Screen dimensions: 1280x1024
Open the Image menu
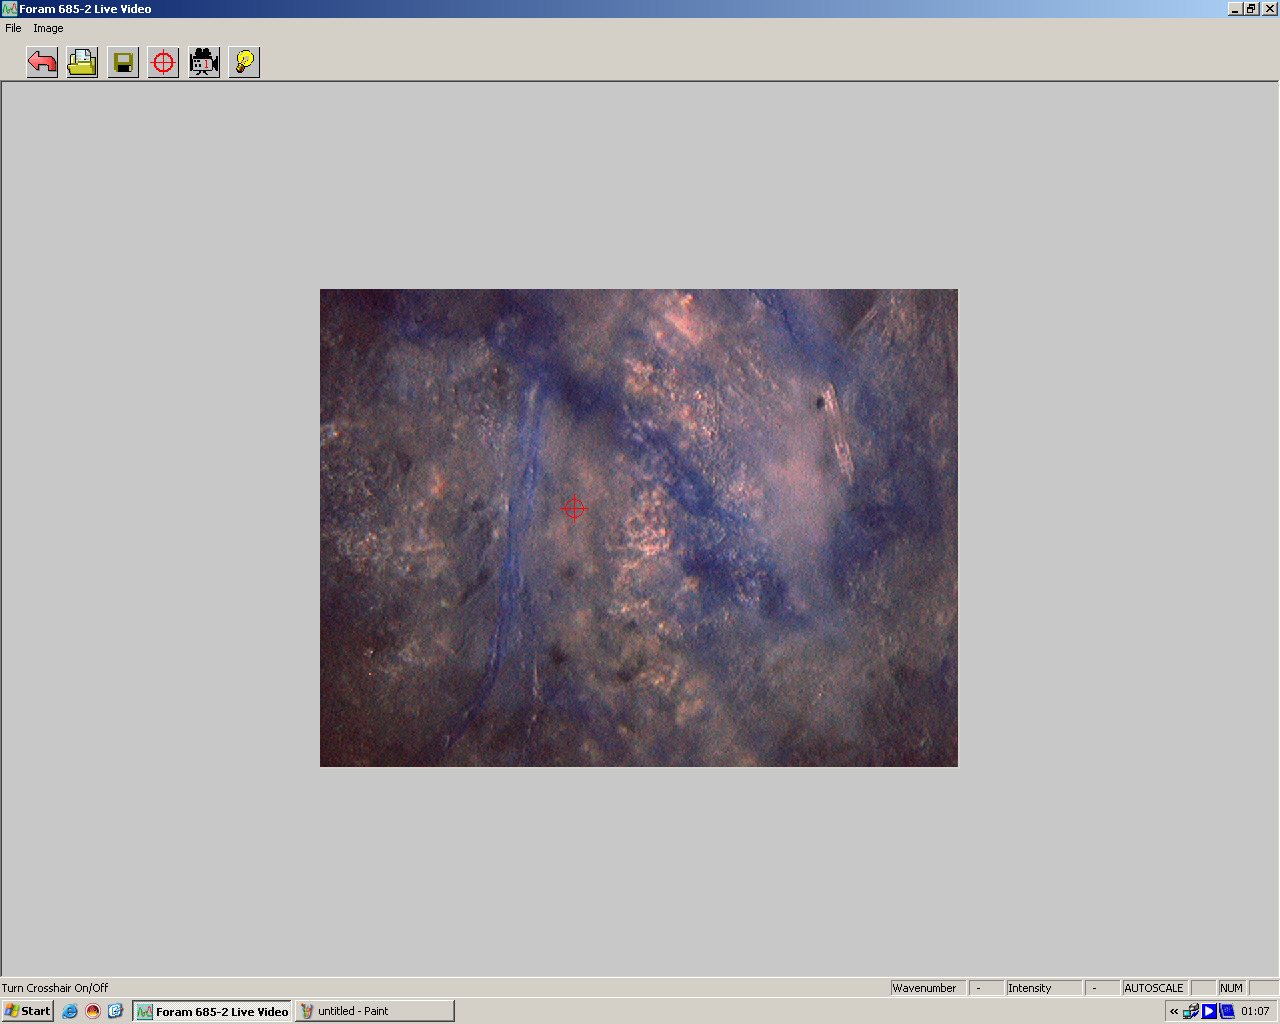click(x=48, y=28)
